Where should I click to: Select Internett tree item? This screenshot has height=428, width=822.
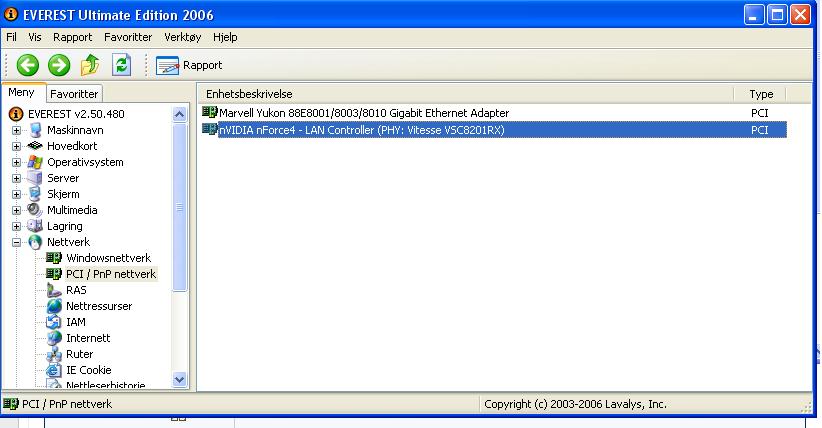pyautogui.click(x=88, y=338)
